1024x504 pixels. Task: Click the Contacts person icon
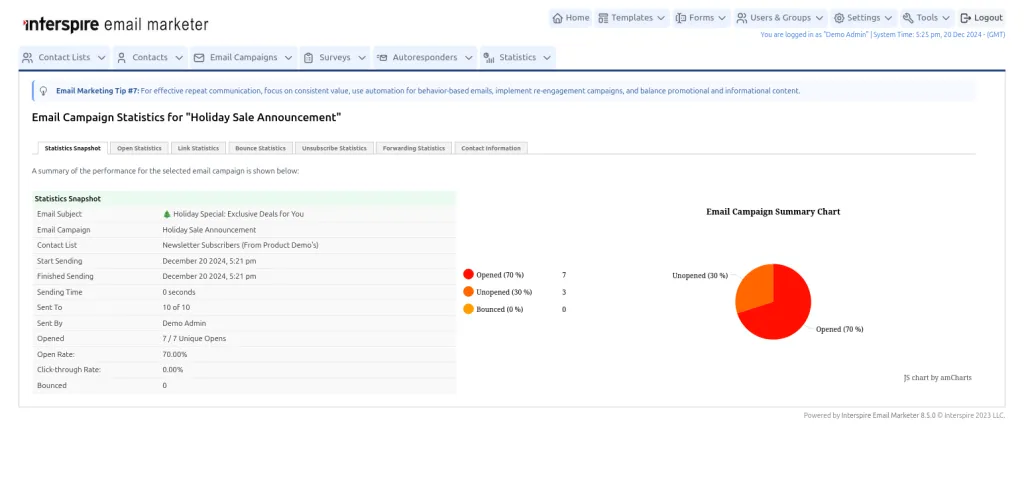click(121, 57)
